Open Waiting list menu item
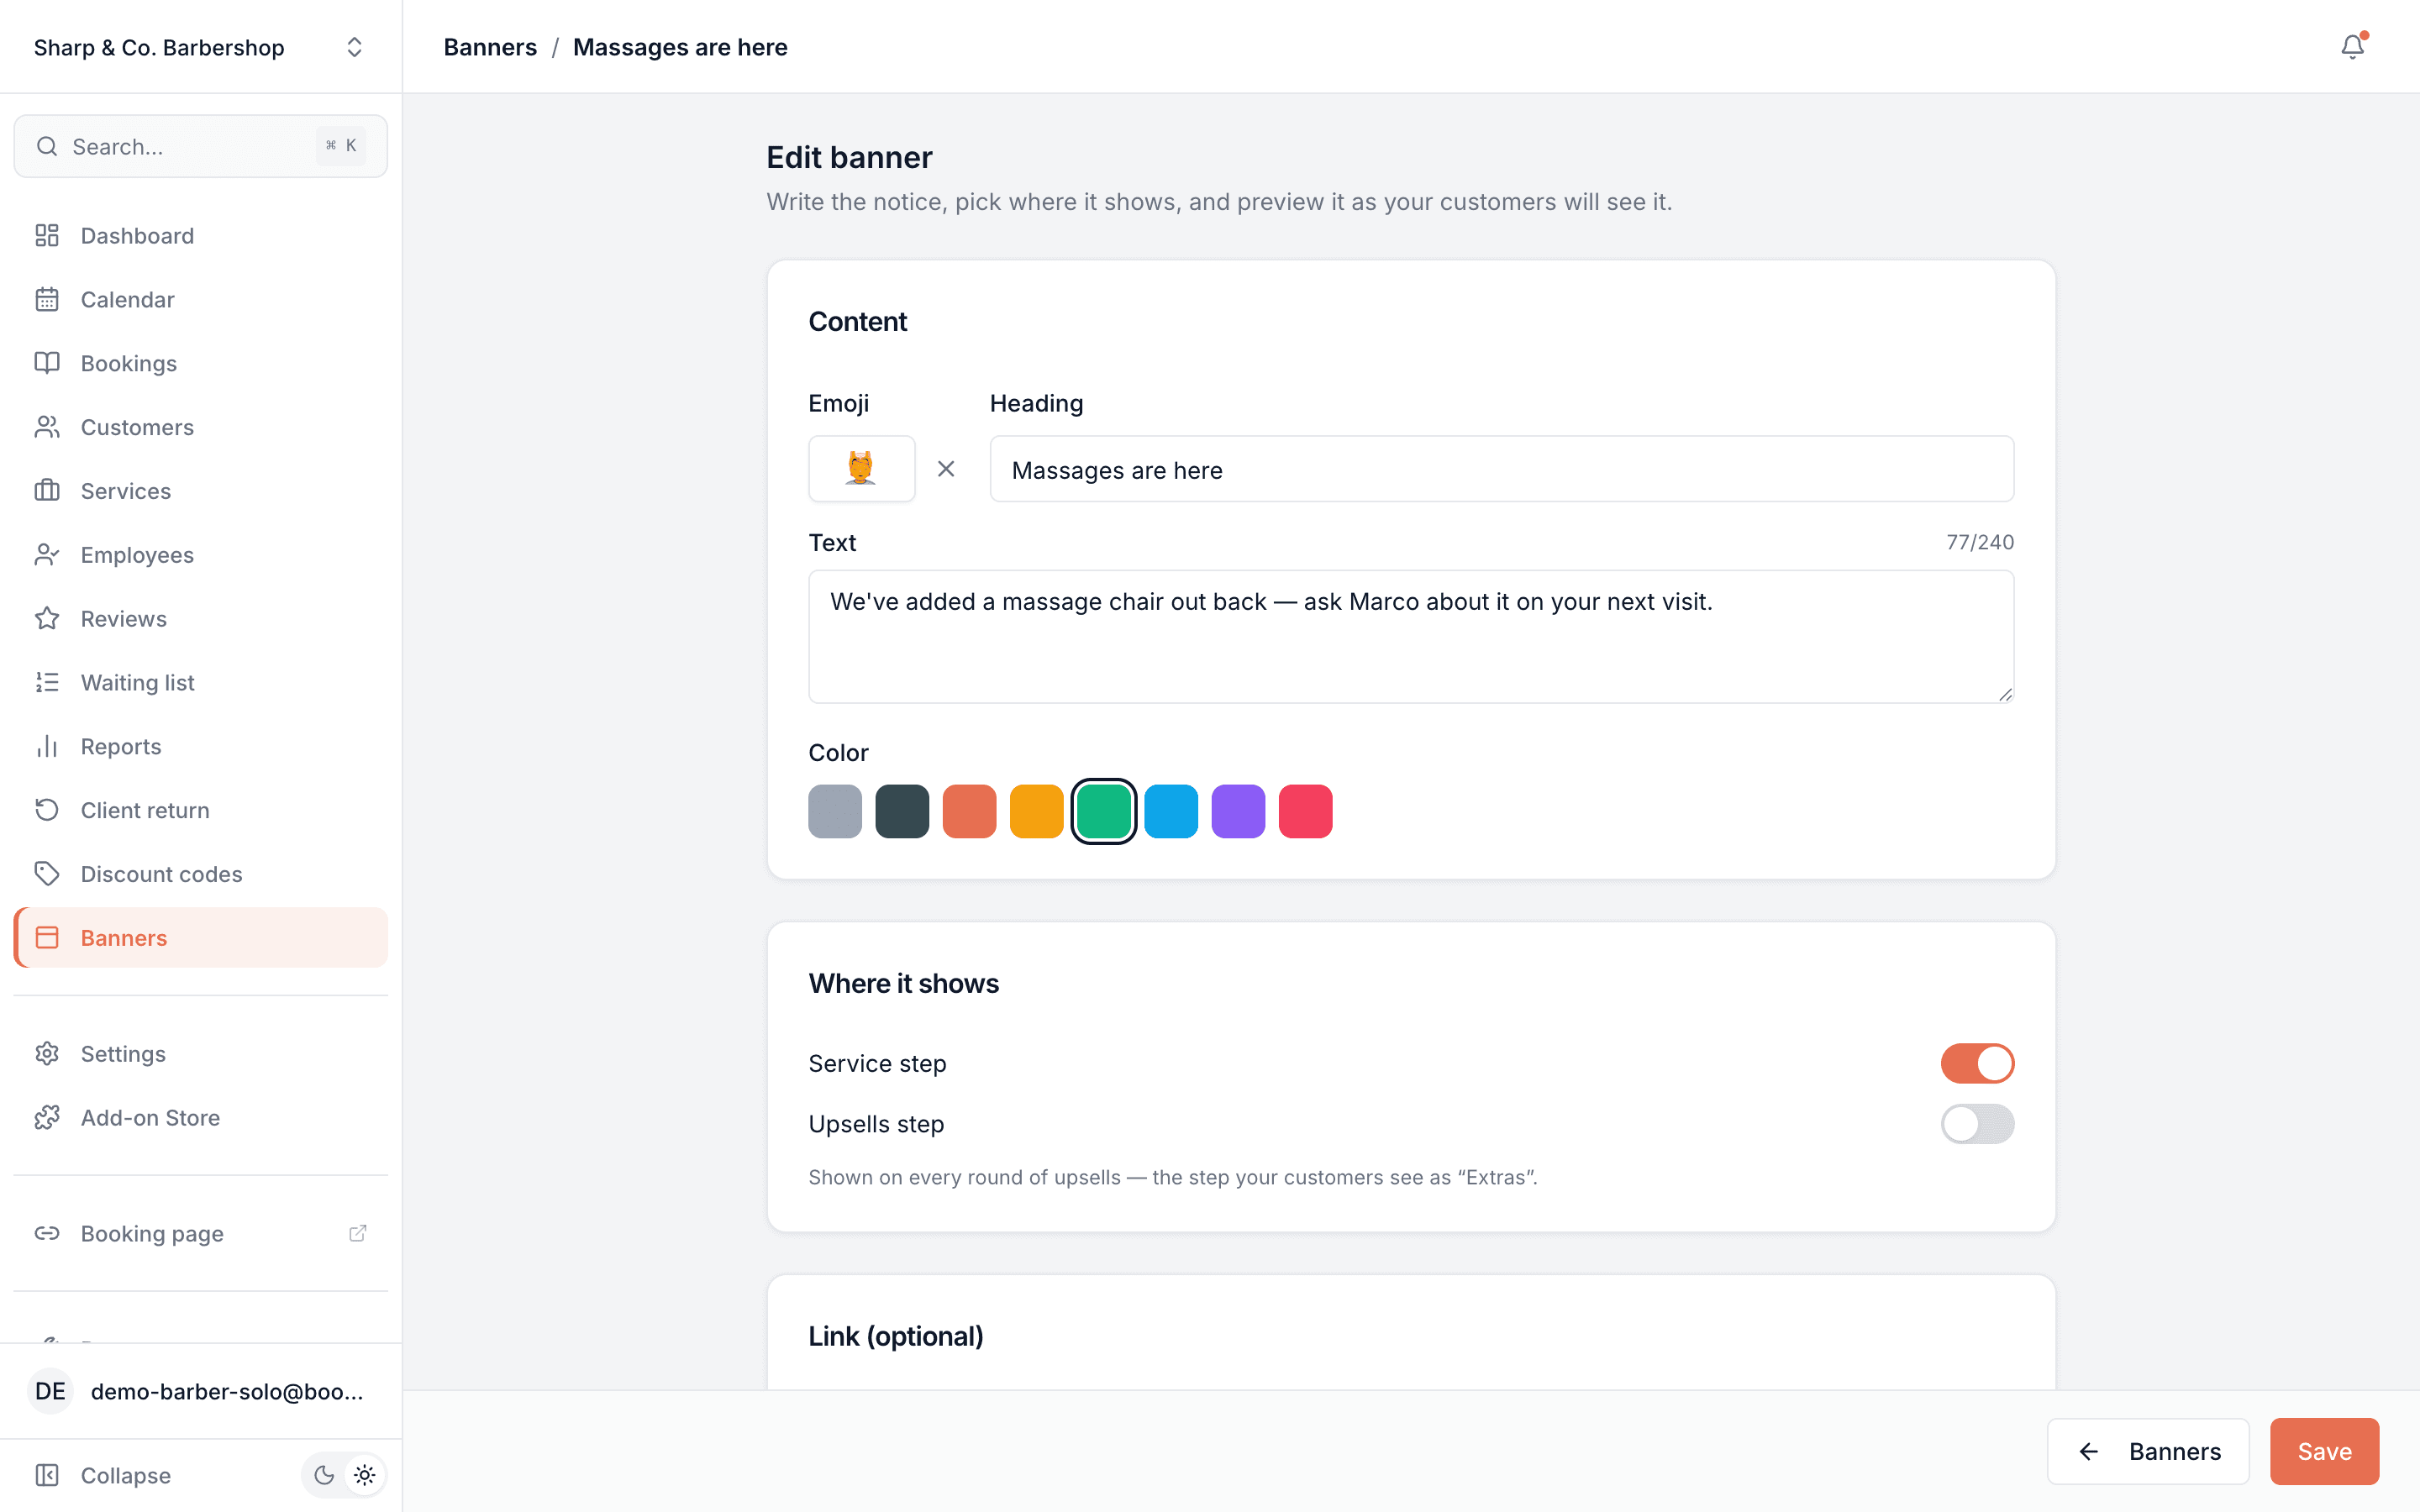Screen dimensions: 2420x1512 tap(200, 682)
